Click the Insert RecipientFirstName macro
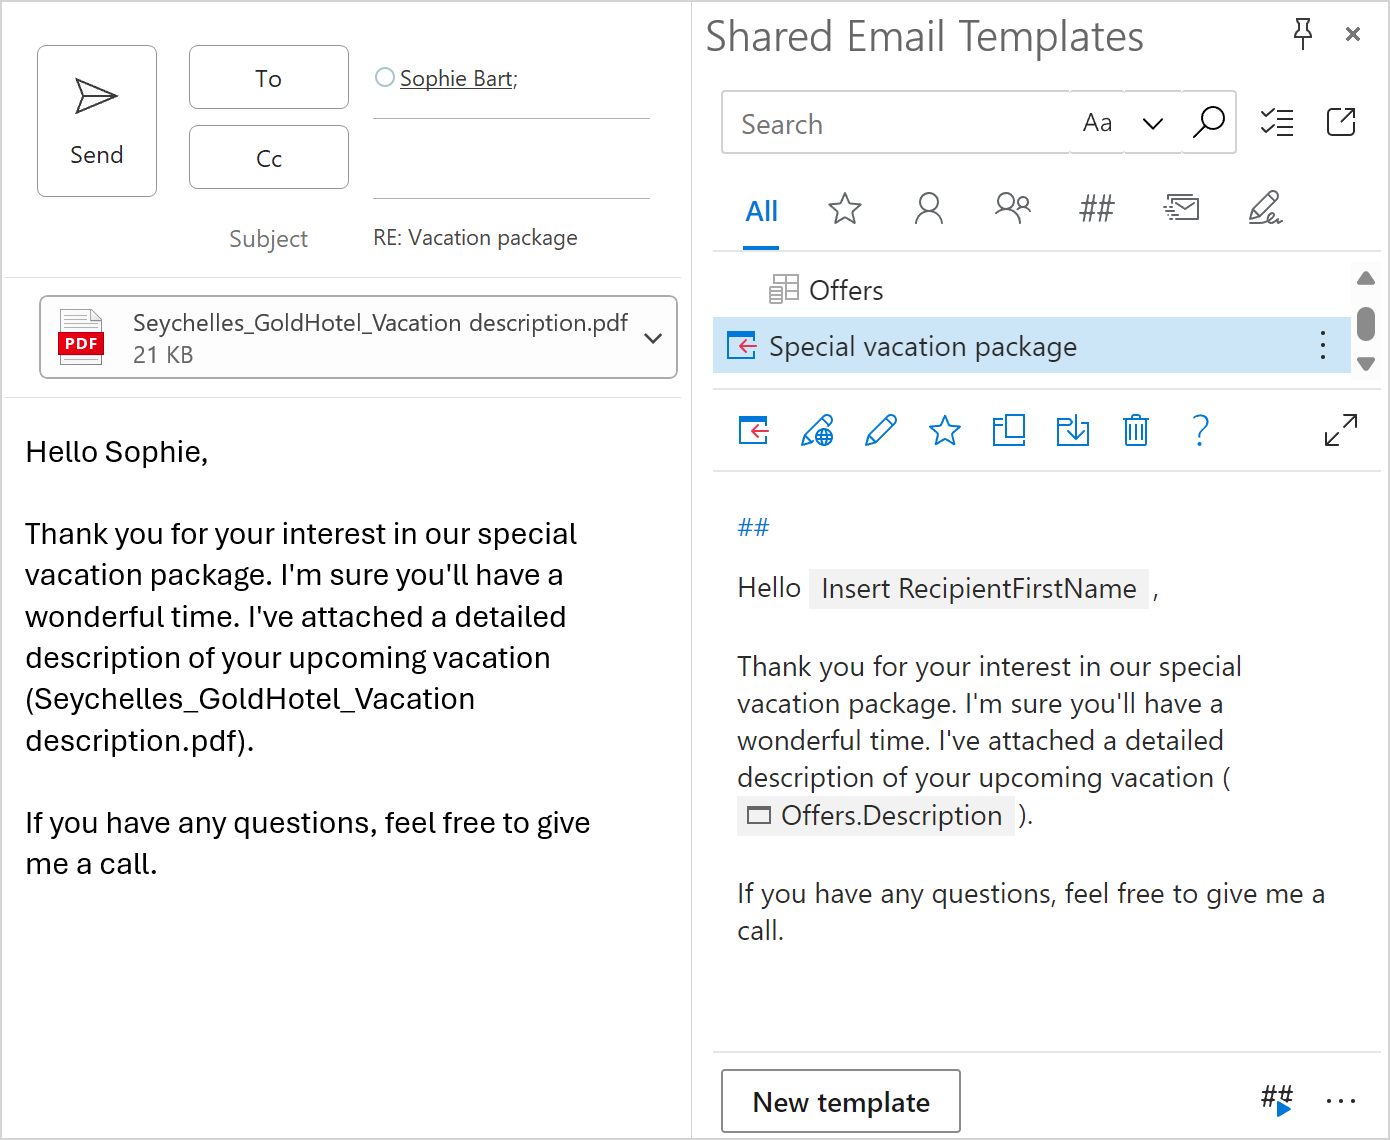The image size is (1390, 1140). (x=979, y=588)
